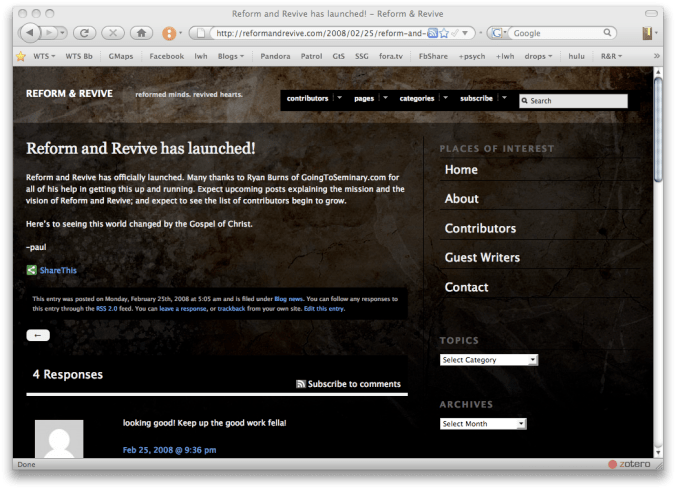Image resolution: width=676 pixels, height=489 pixels.
Task: Open the R&R bookmarks folder
Action: 611,56
